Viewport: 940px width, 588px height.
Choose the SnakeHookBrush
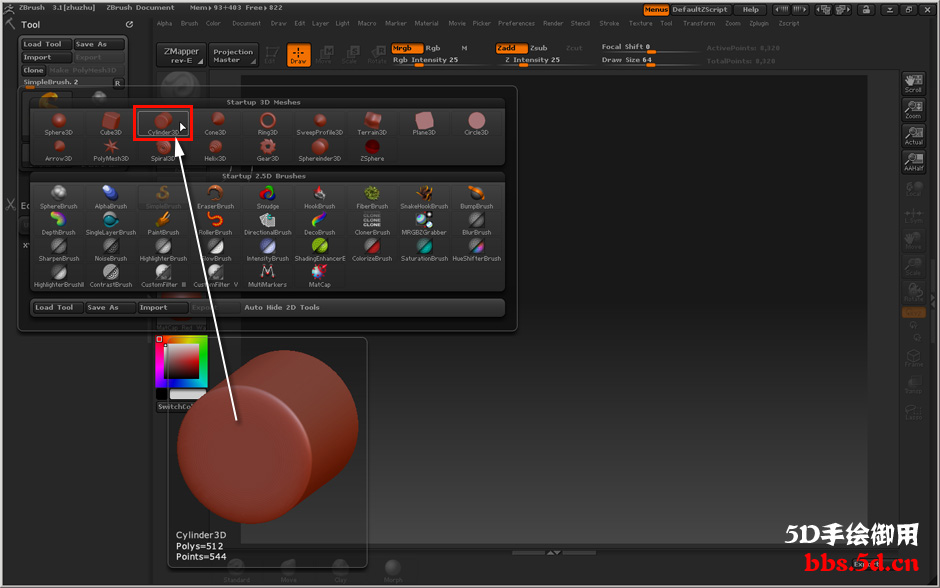click(x=424, y=197)
